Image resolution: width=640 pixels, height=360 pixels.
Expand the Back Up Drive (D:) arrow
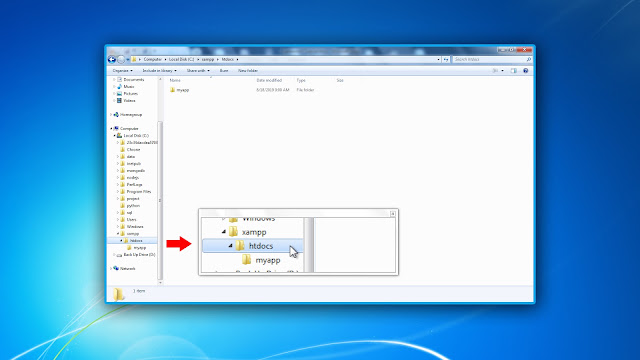(114, 255)
